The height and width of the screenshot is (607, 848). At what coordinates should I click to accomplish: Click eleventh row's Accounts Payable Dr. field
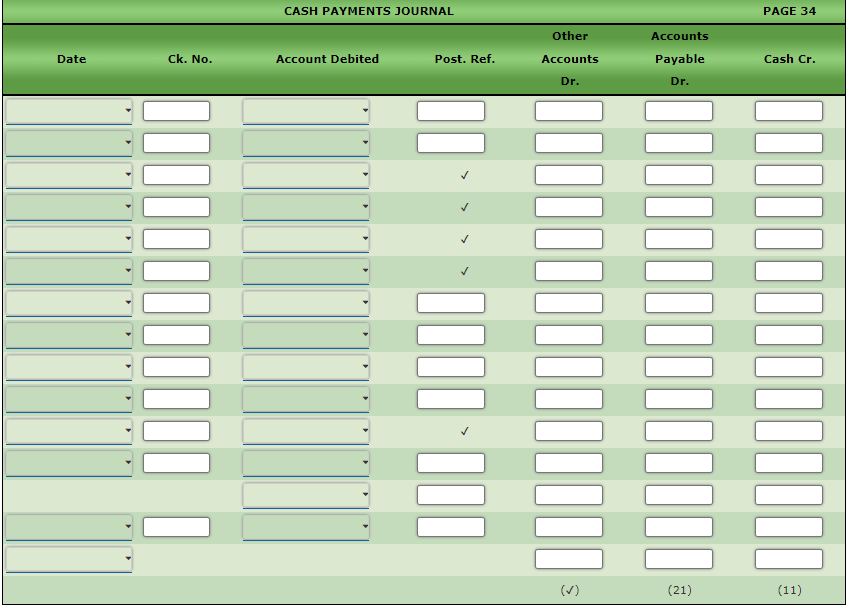(679, 431)
